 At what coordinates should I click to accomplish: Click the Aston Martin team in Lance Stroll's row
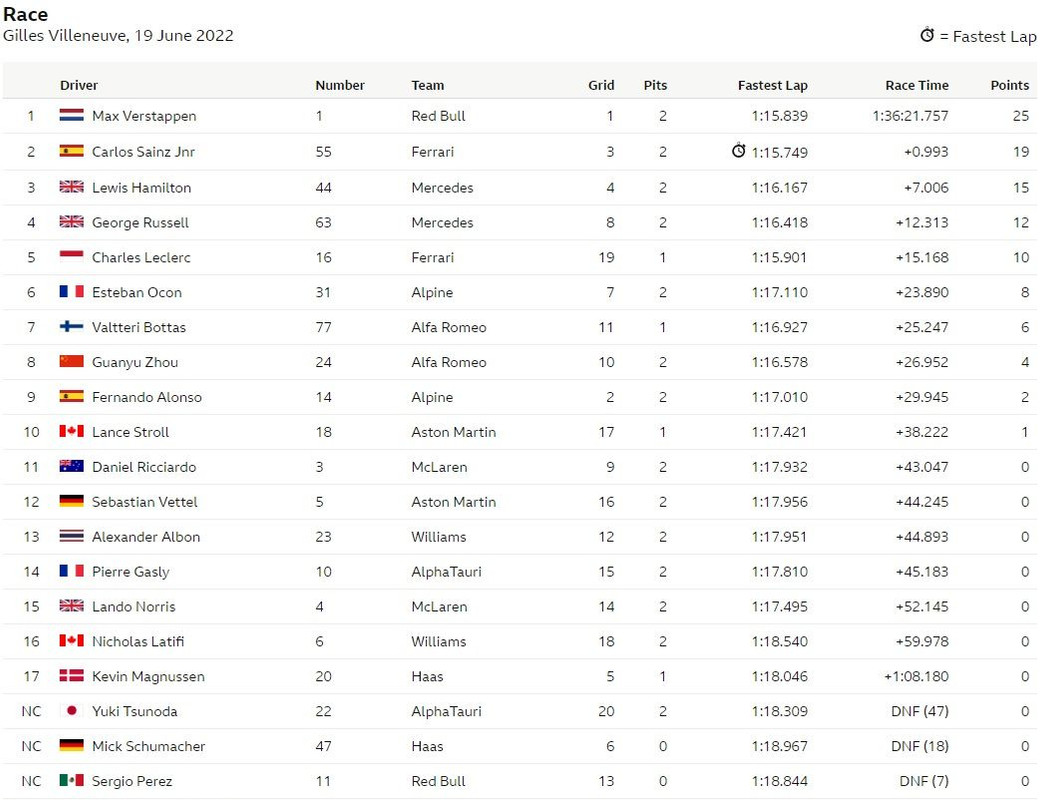pyautogui.click(x=454, y=432)
